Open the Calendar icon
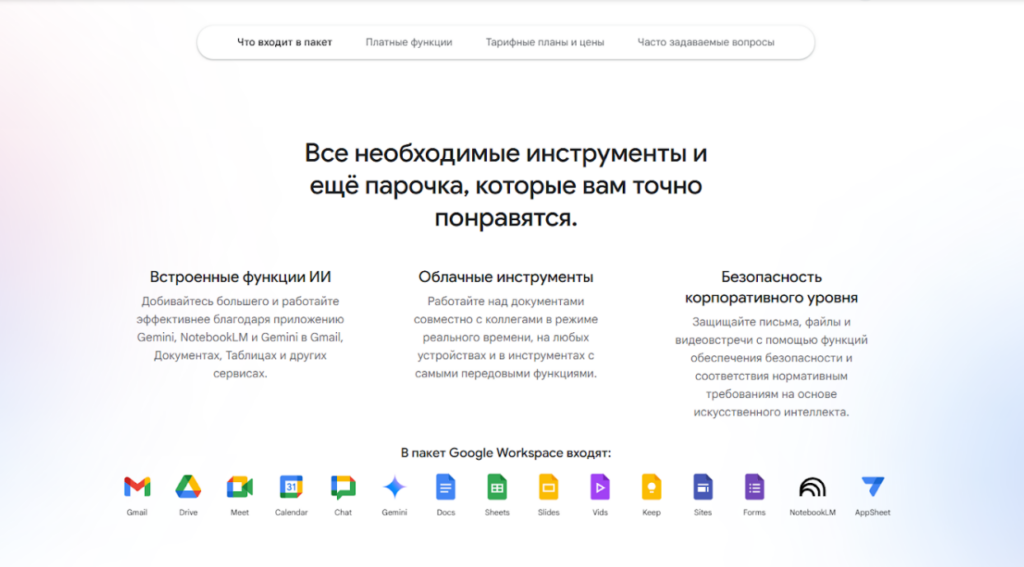This screenshot has height=567, width=1024. tap(291, 487)
